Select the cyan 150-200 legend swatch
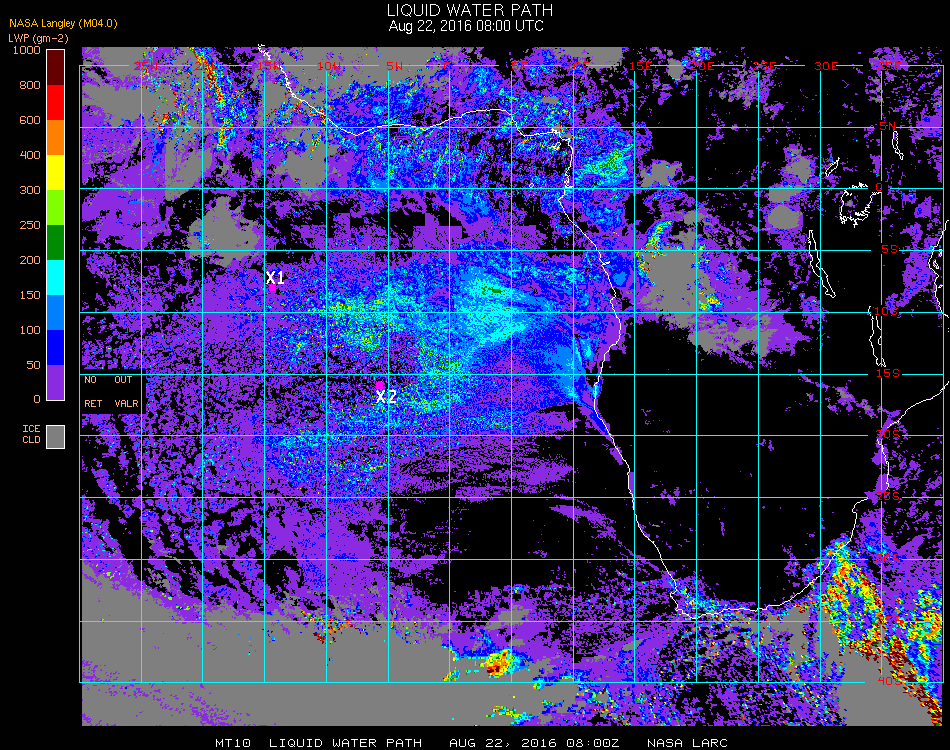 point(56,277)
